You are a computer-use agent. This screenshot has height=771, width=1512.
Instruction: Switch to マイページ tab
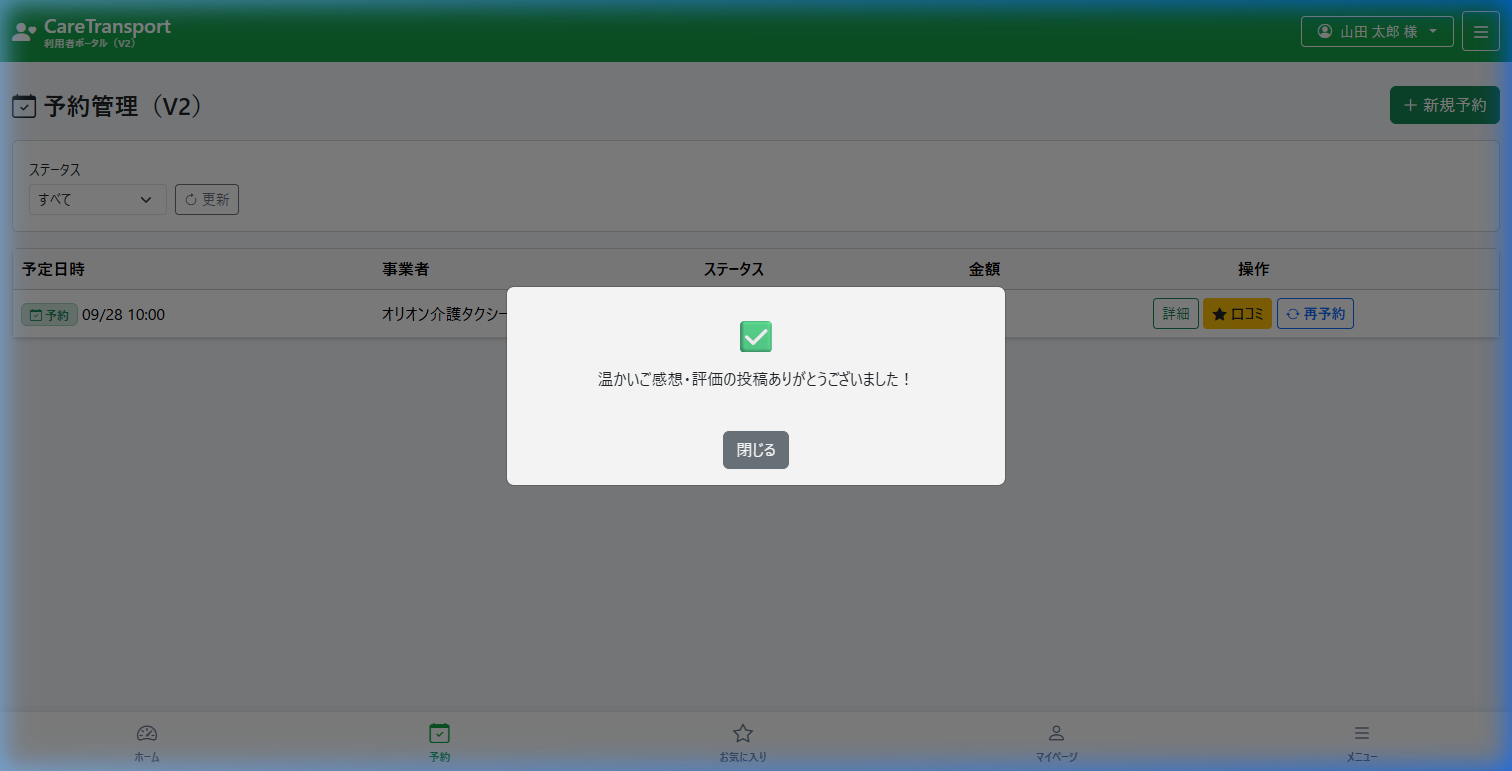point(1056,743)
